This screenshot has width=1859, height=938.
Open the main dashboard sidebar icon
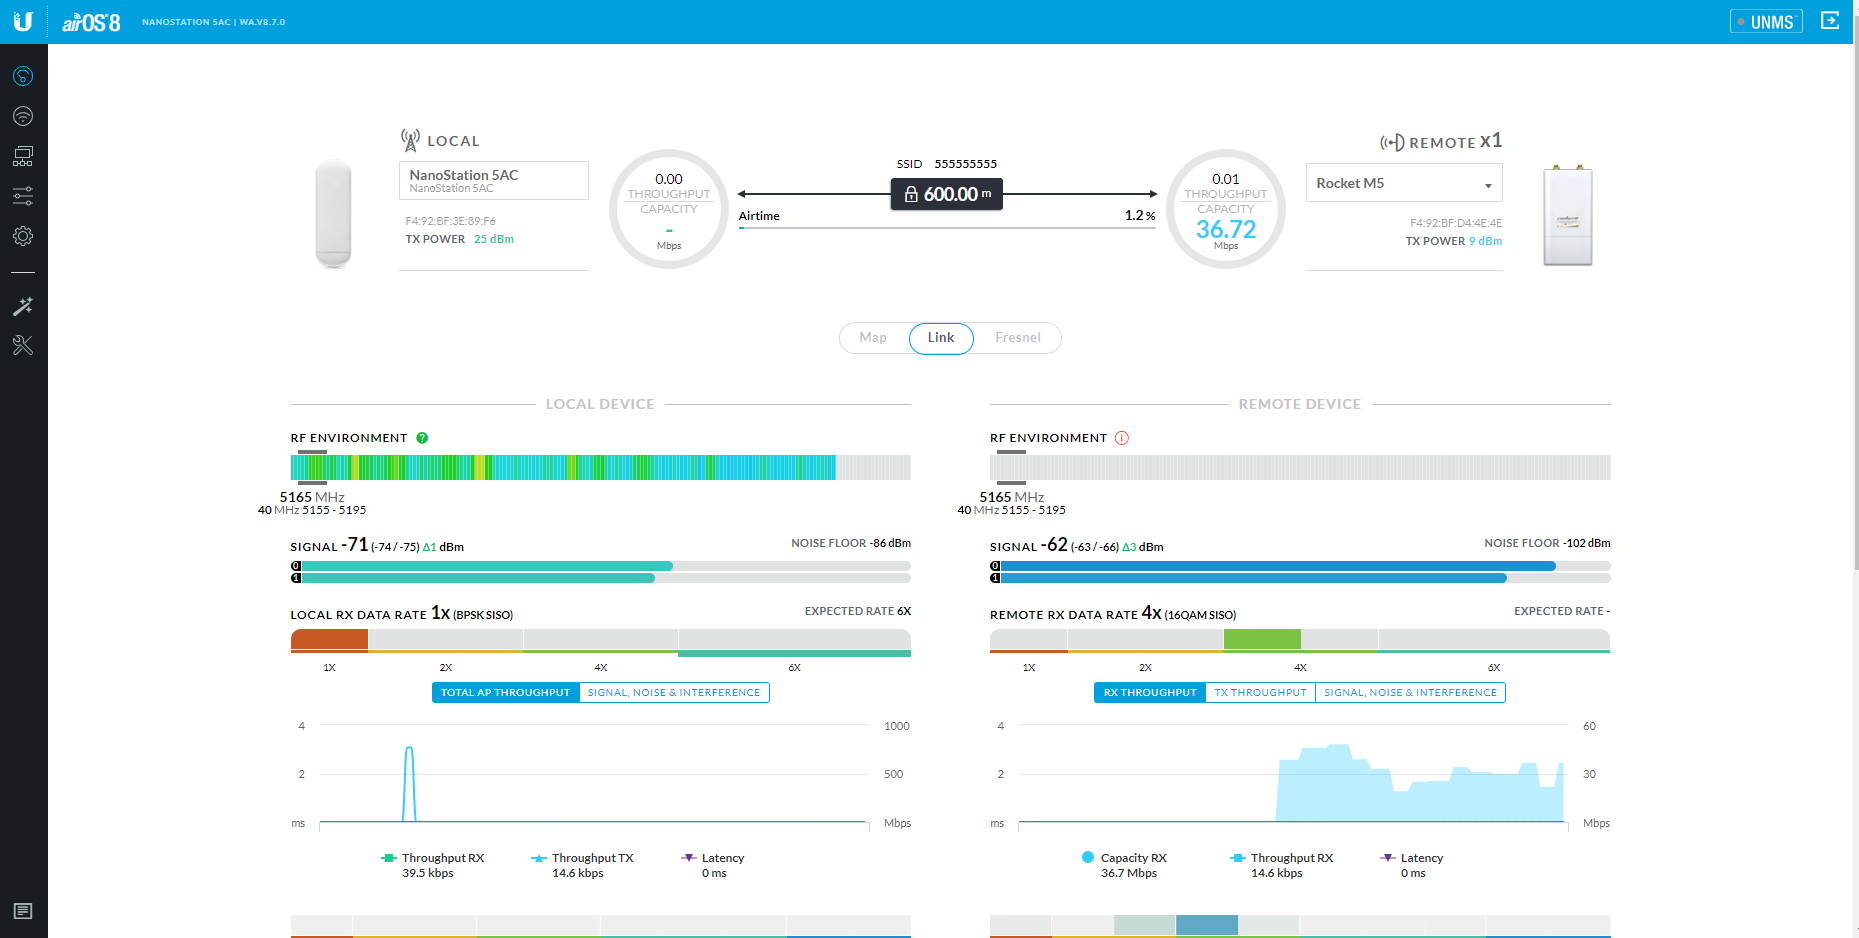[x=23, y=76]
